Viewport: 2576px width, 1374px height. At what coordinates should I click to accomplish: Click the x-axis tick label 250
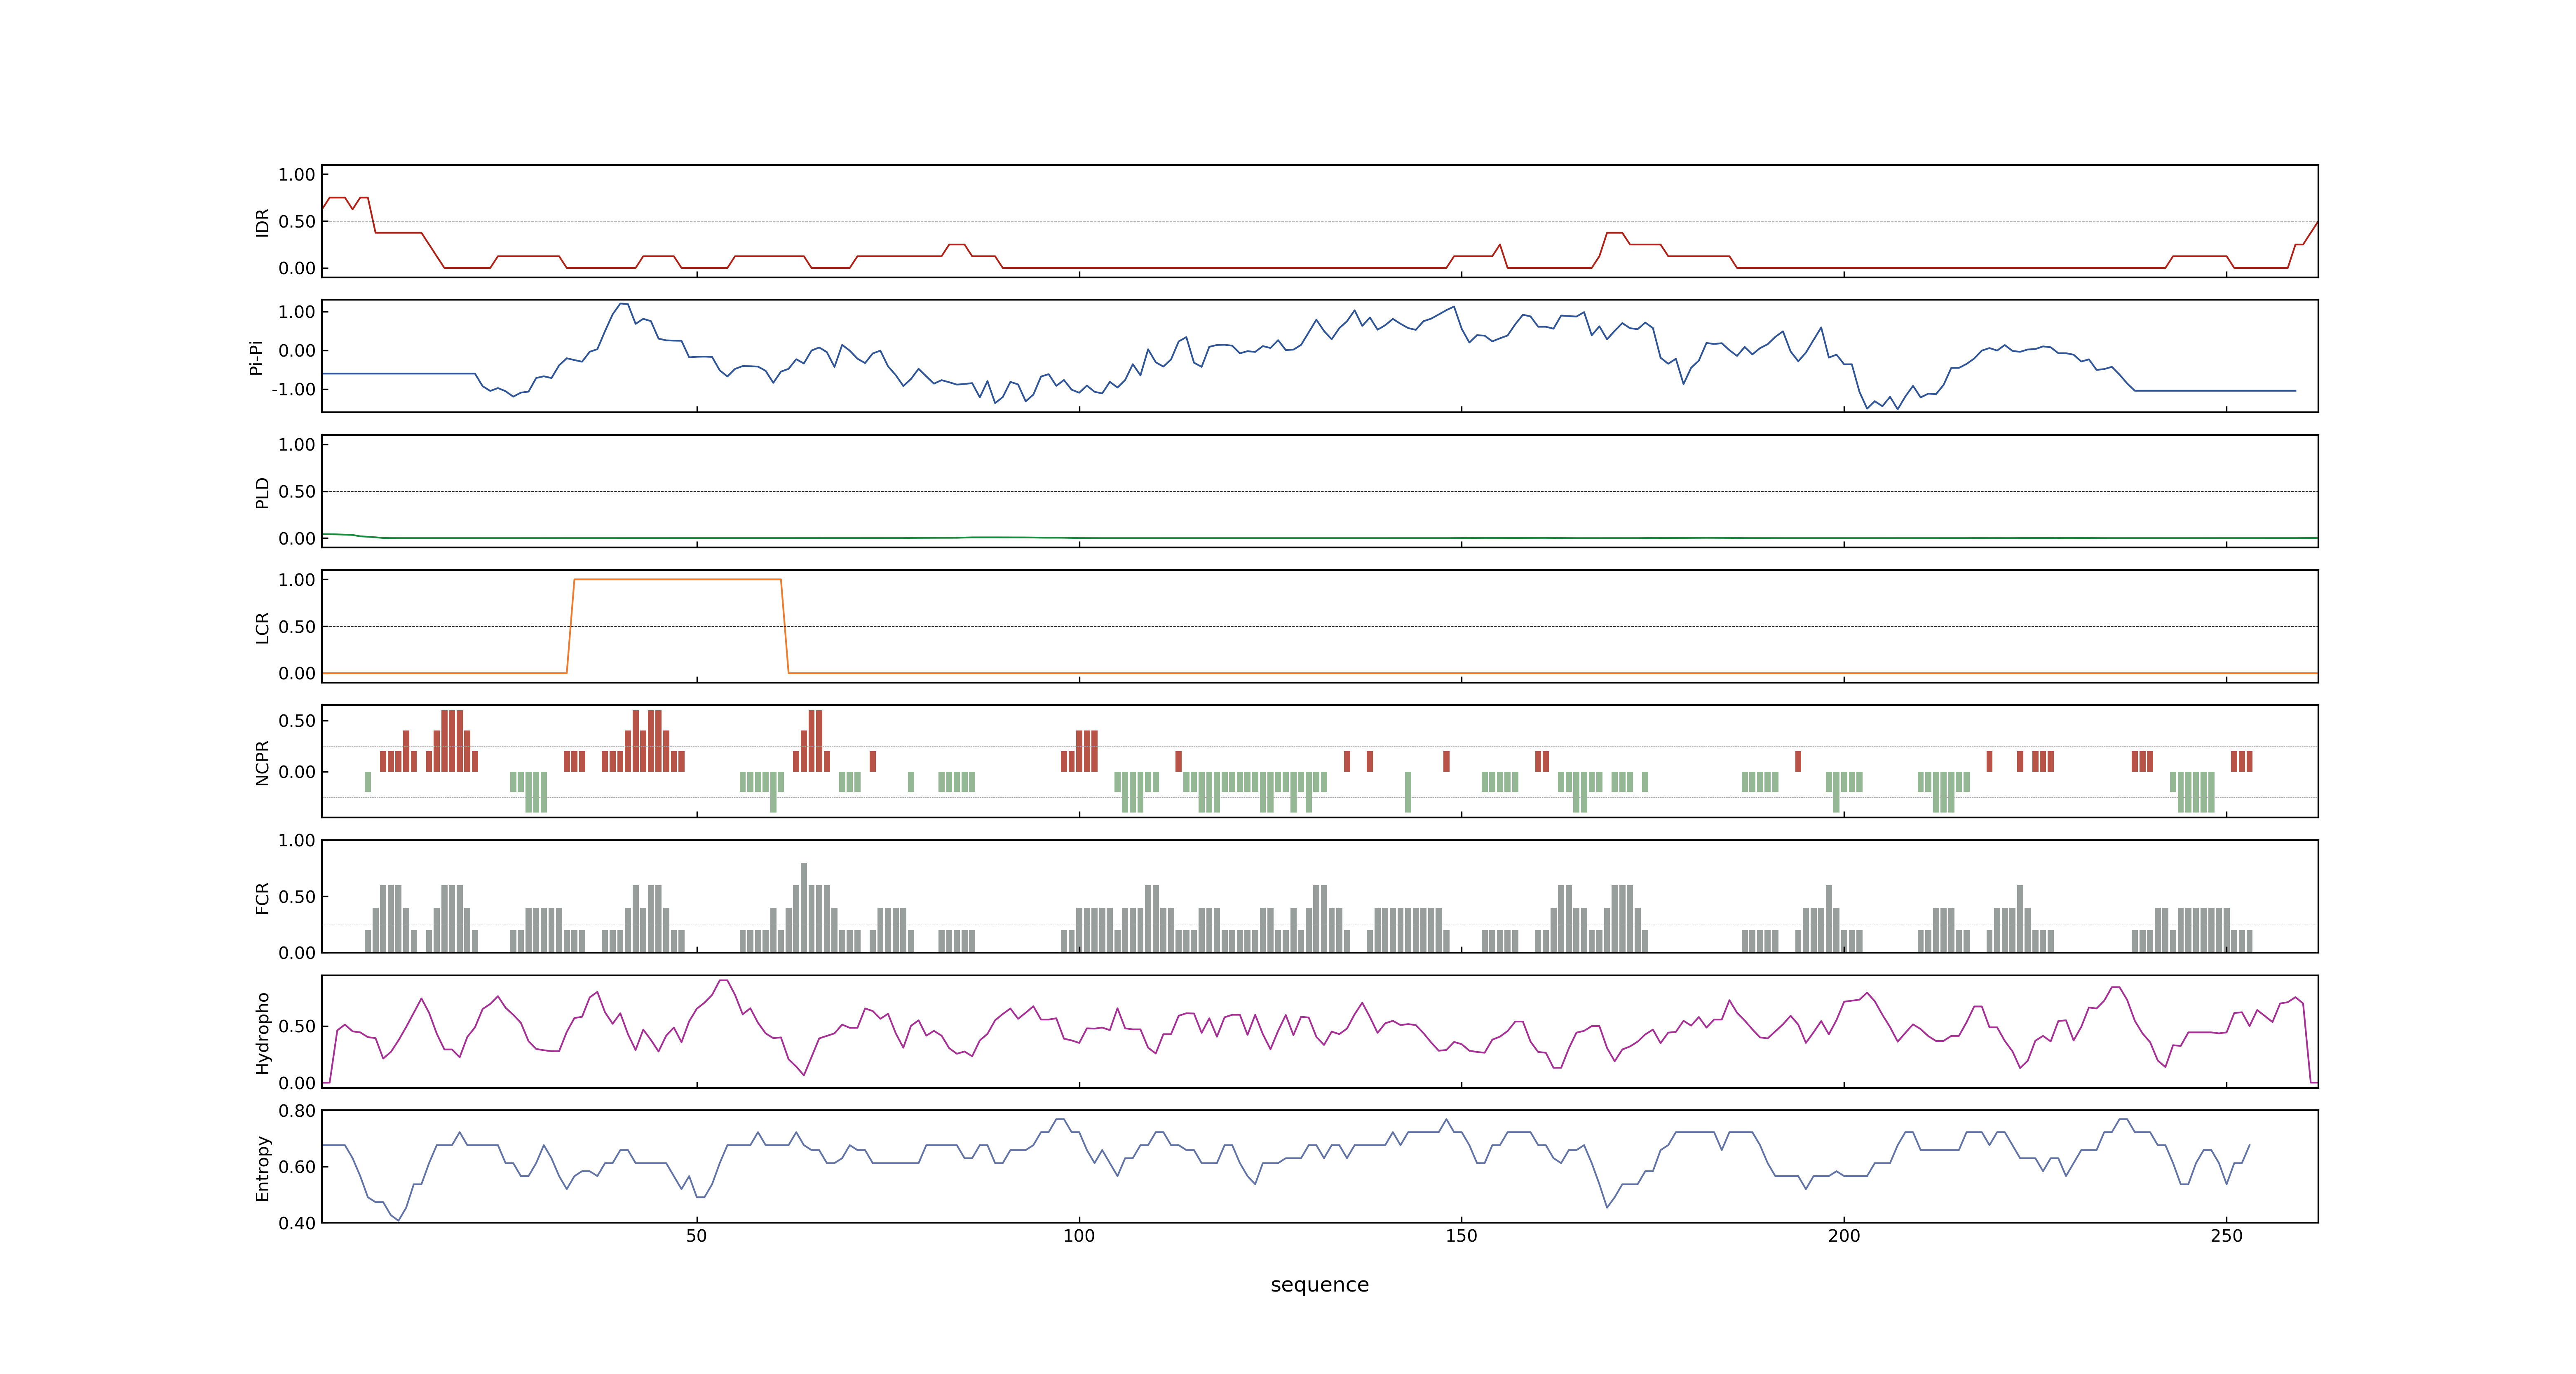pyautogui.click(x=2226, y=1236)
